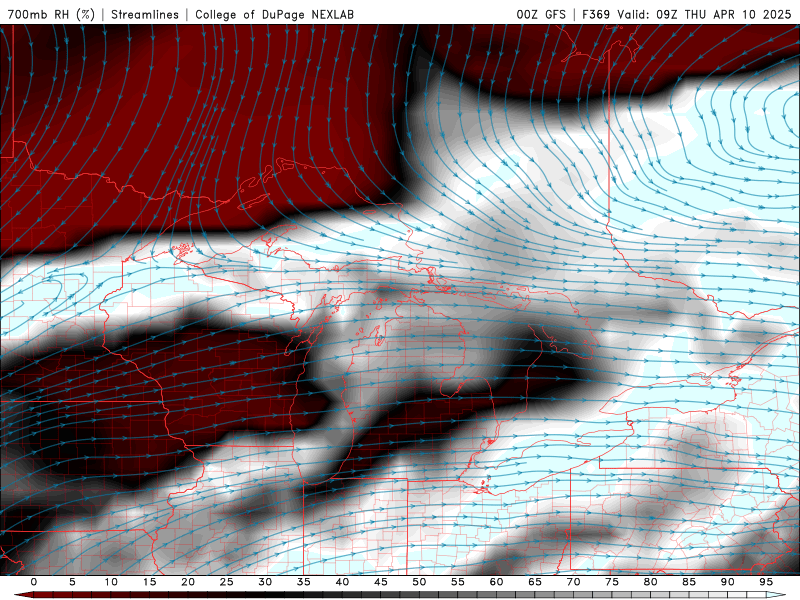The height and width of the screenshot is (600, 800).
Task: Click the "10" value on color scale
Action: tap(111, 582)
